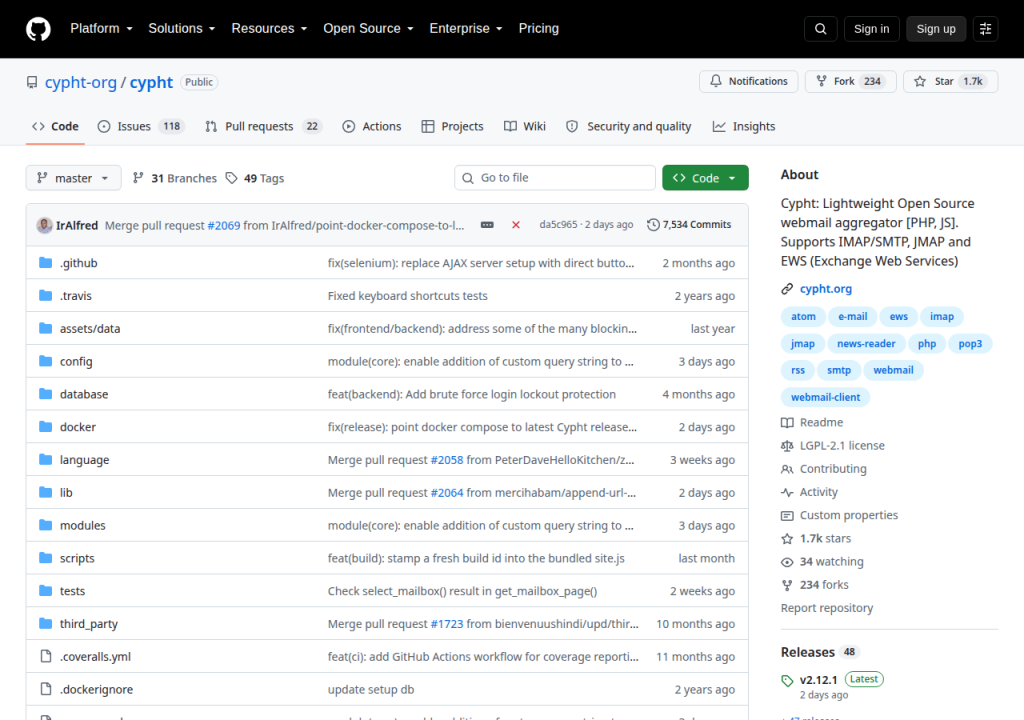Screen dimensions: 1024x720
Task: Open the Resources dropdown menu
Action: (269, 28)
